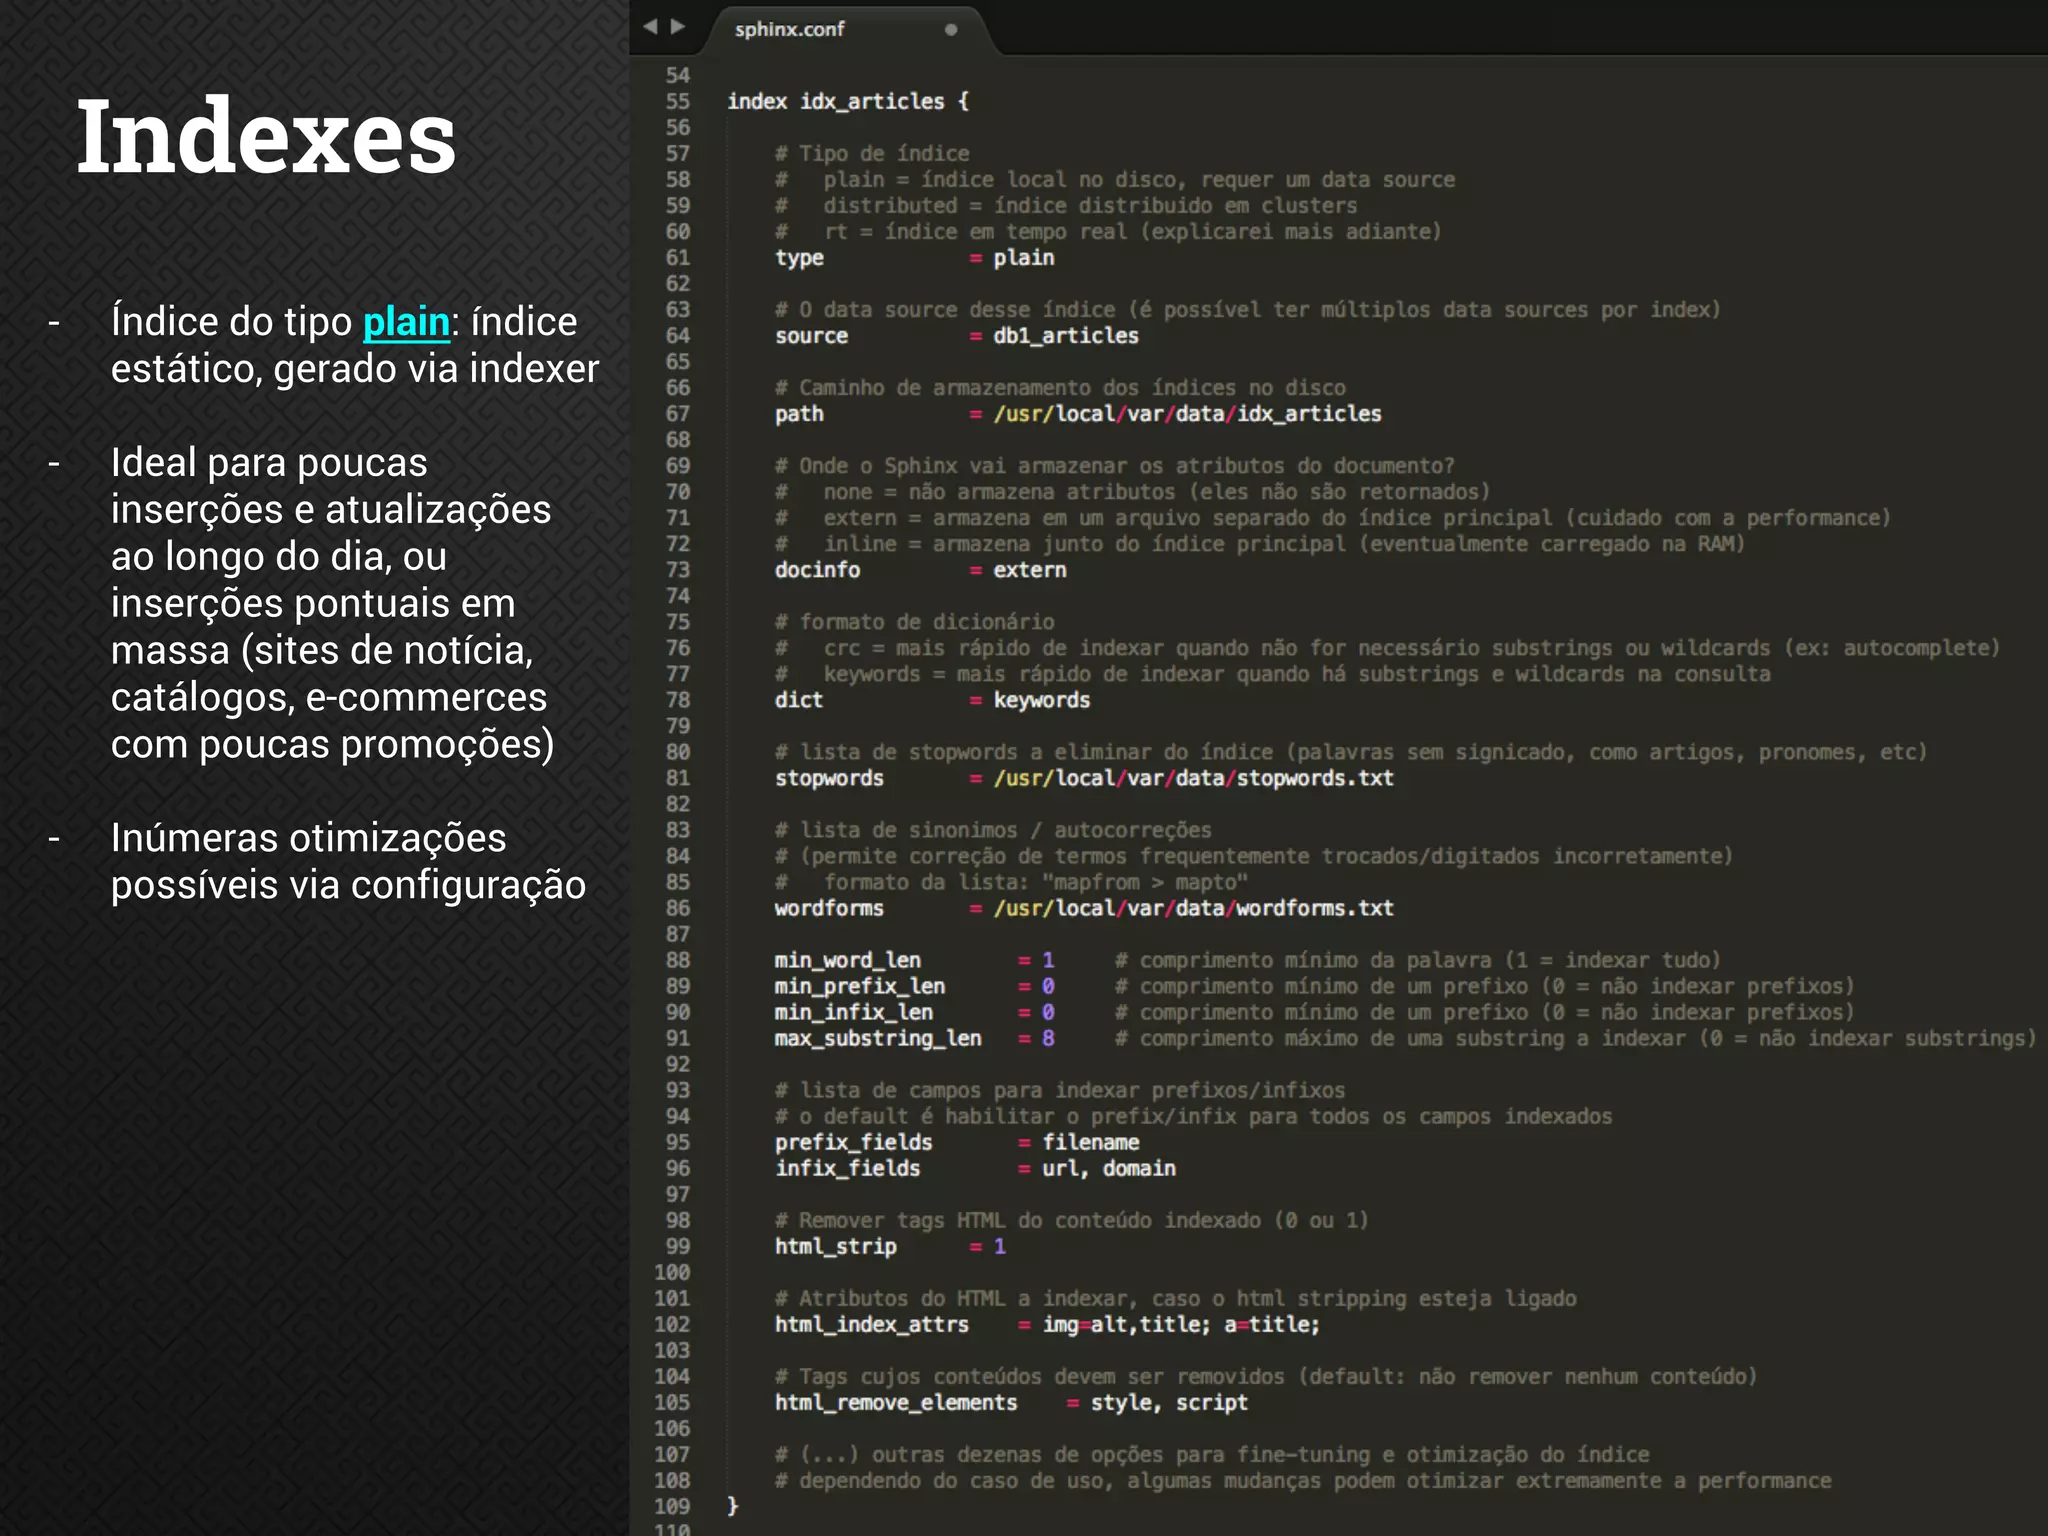Click line number 109 in gutter

click(x=673, y=1506)
